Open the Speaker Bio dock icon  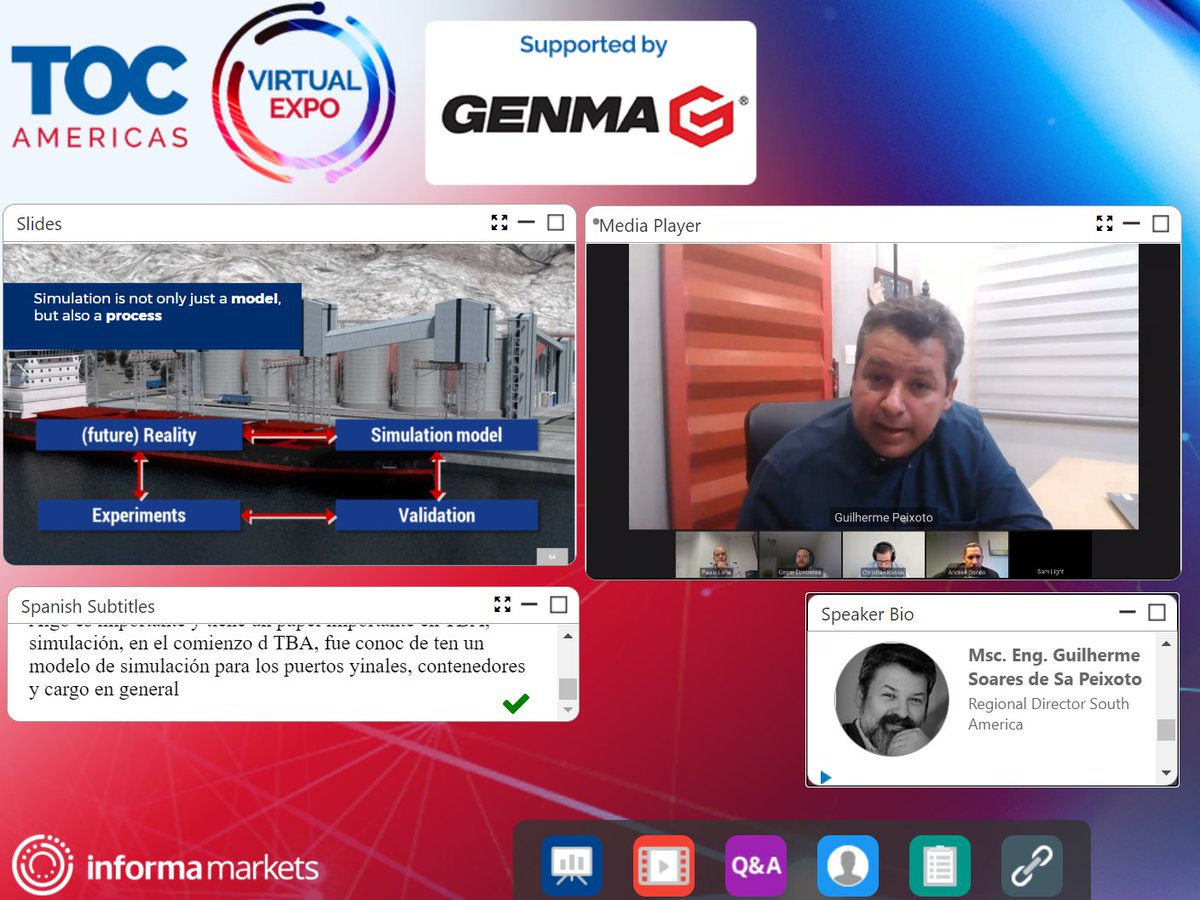coord(848,865)
